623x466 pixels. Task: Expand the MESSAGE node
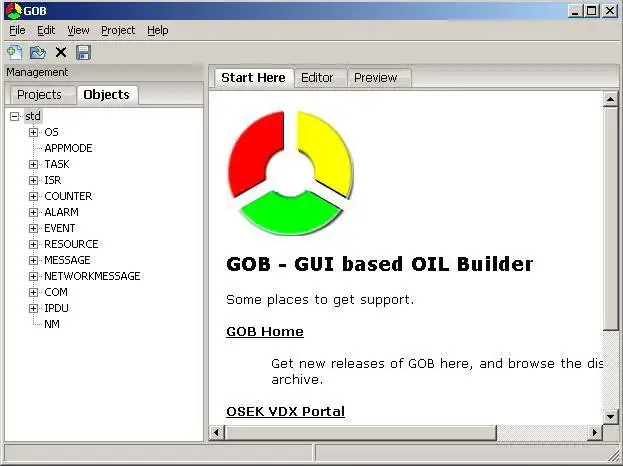(x=33, y=260)
